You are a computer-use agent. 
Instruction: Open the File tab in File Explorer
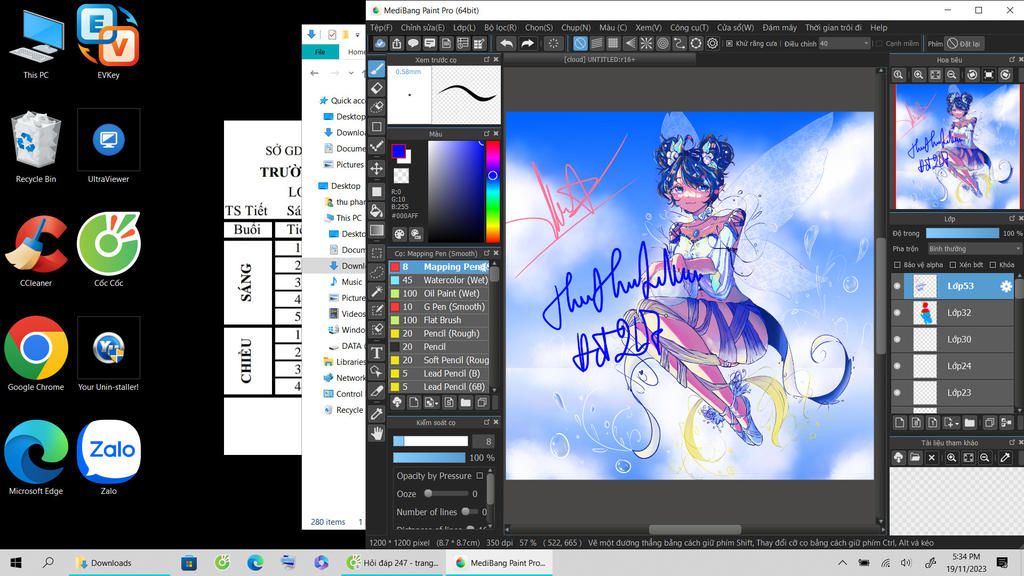[320, 52]
